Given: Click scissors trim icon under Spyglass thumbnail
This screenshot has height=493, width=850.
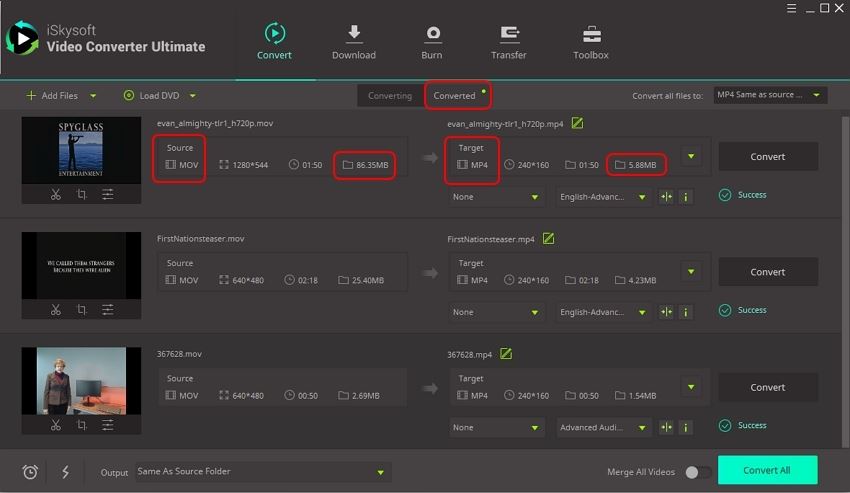Looking at the screenshot, I should (x=56, y=195).
